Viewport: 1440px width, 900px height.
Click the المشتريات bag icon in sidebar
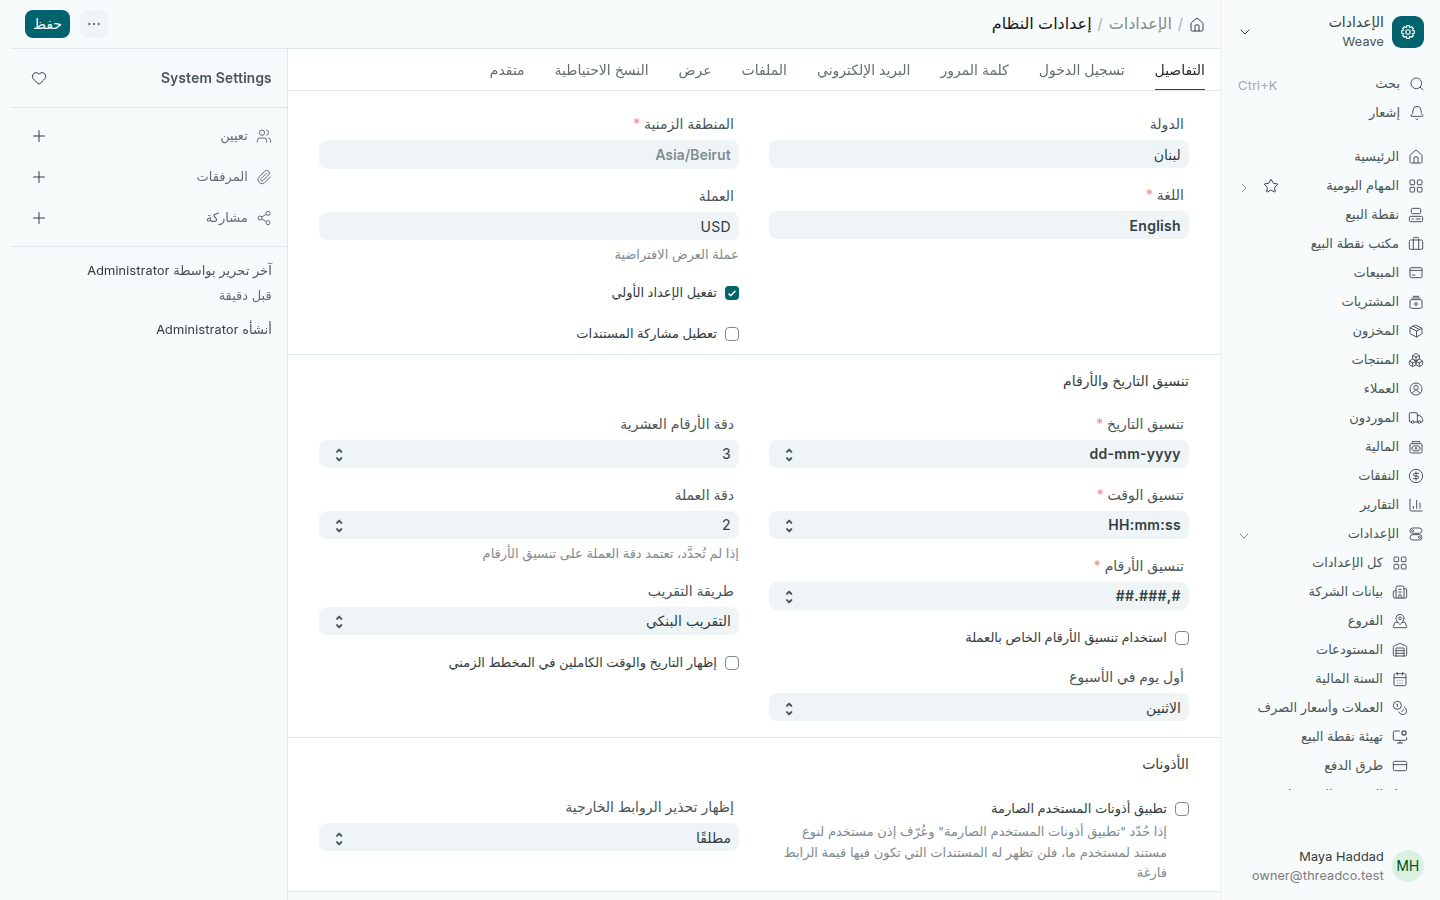coord(1416,302)
